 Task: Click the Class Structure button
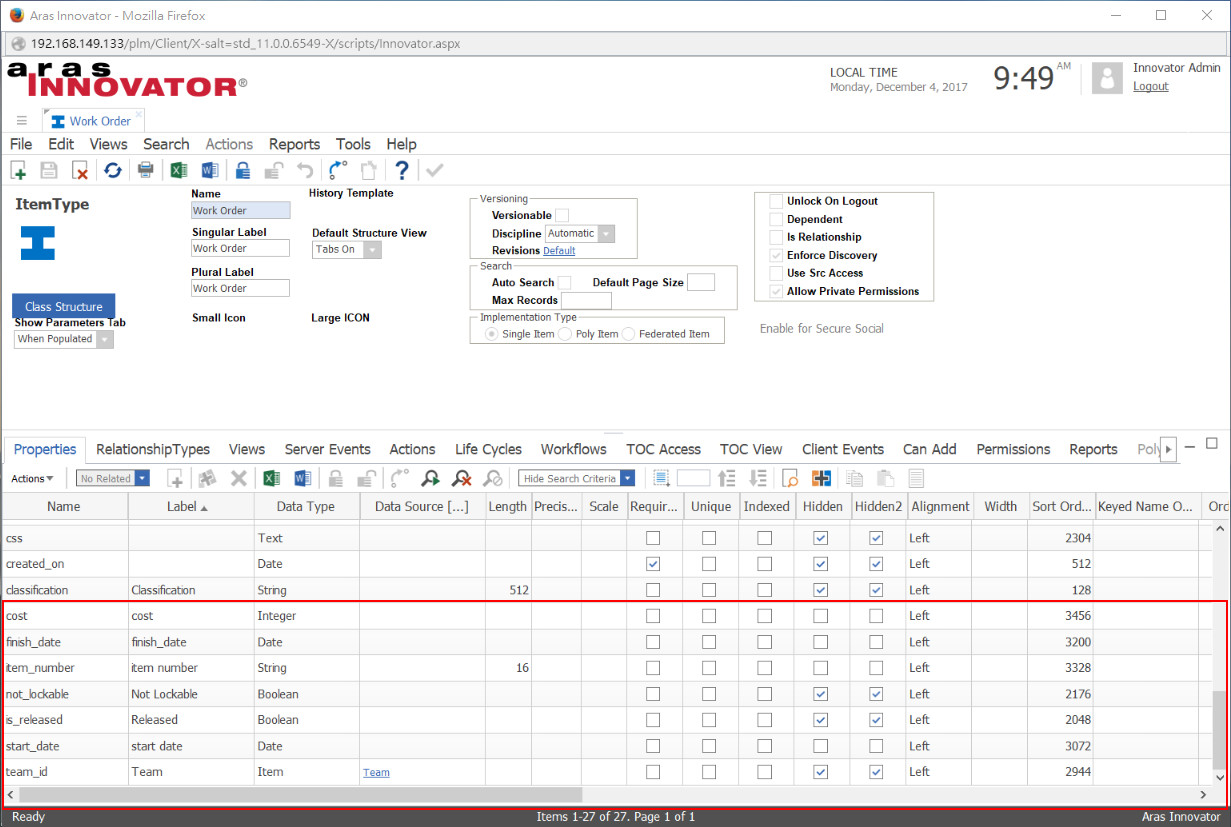tap(64, 307)
